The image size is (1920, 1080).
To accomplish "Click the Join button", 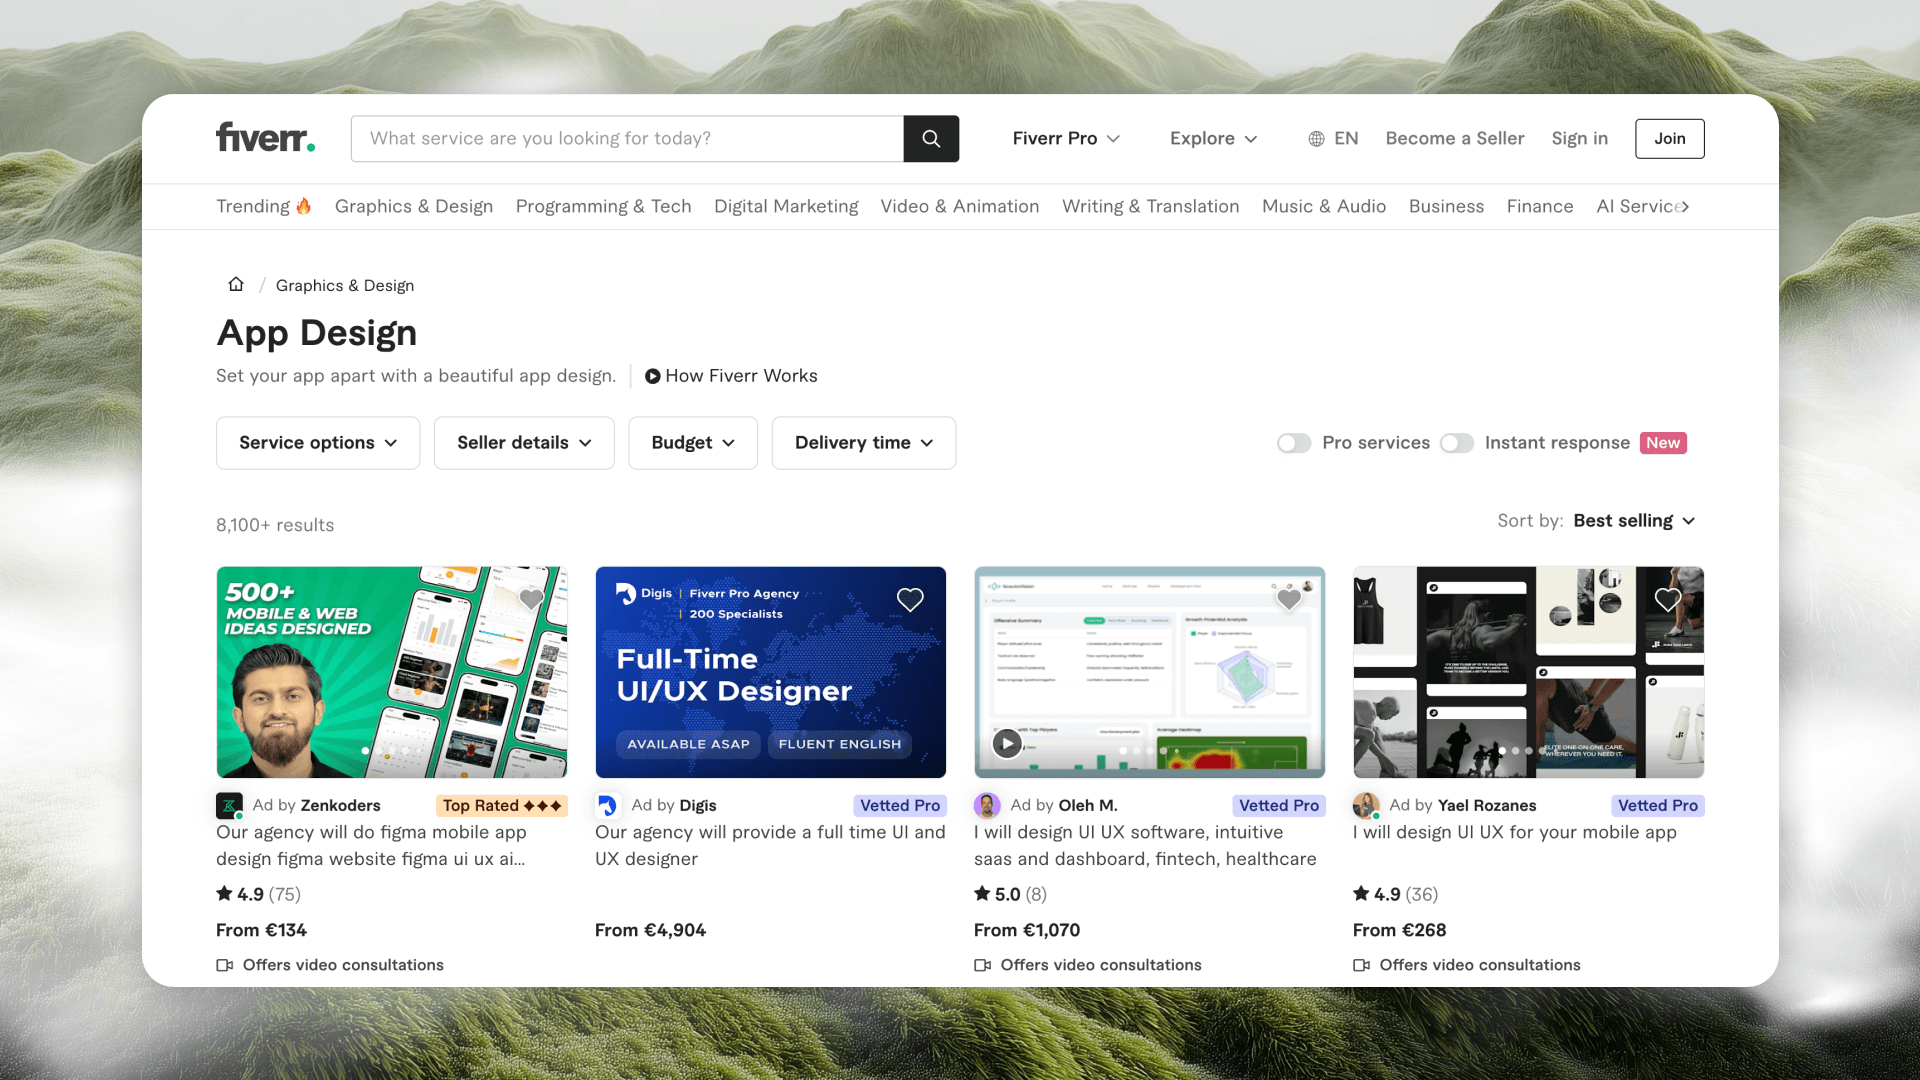I will pos(1670,138).
